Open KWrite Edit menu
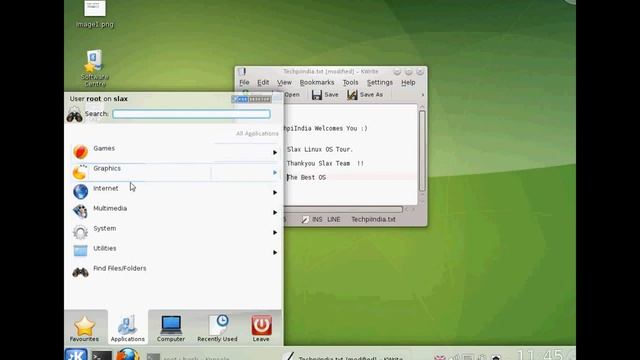This screenshot has width=640, height=360. click(x=263, y=82)
